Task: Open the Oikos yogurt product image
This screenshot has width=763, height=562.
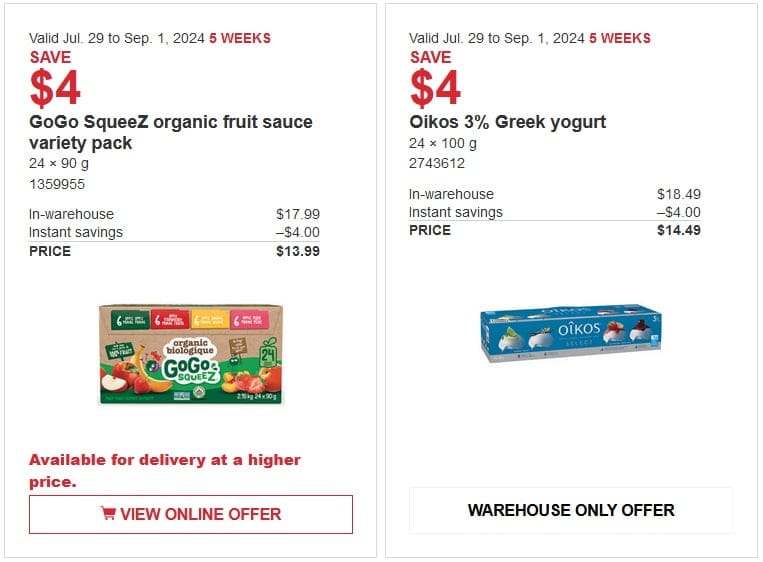Action: (x=571, y=333)
